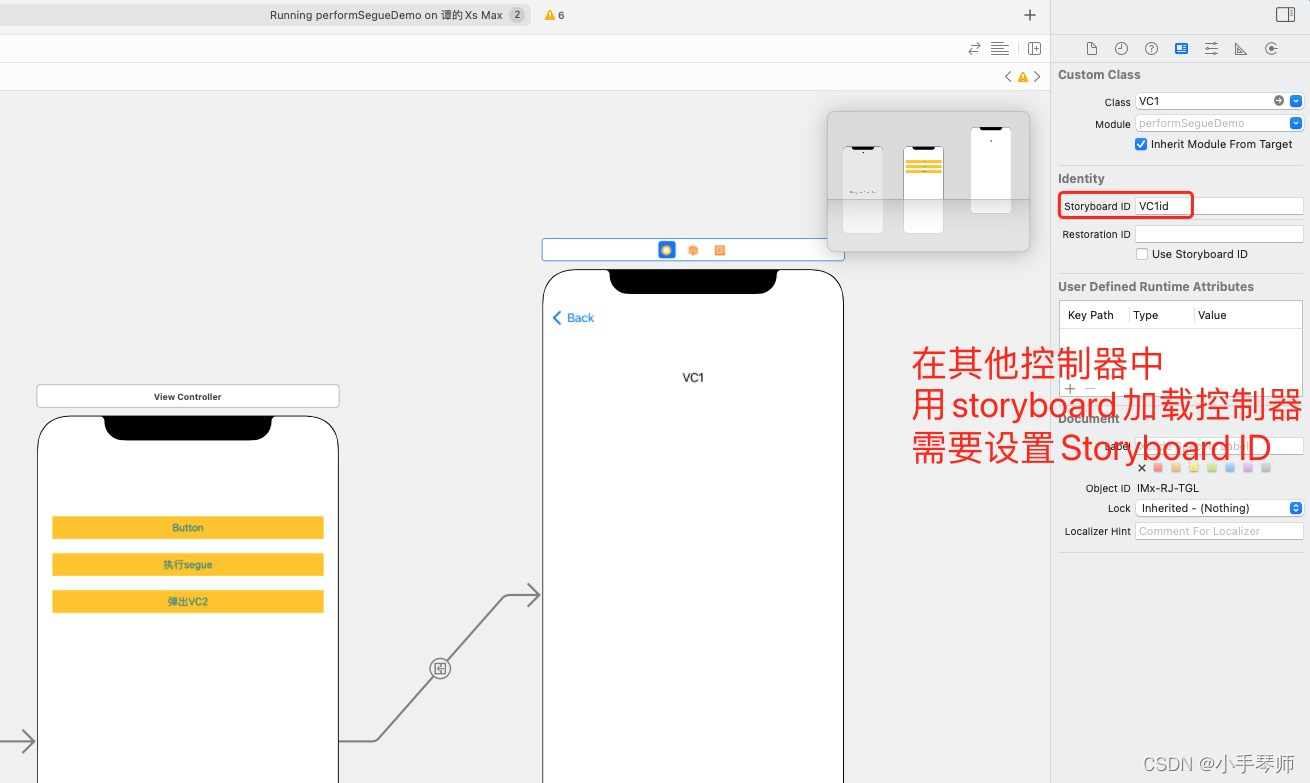Open the Lock popup menu
This screenshot has height=783, width=1310.
1220,508
